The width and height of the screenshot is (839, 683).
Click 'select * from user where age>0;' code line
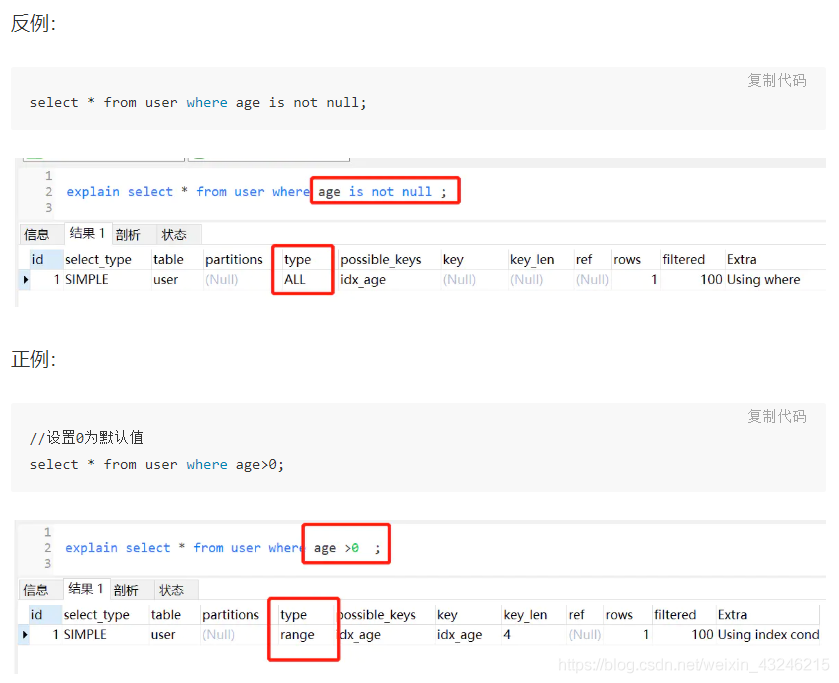coord(157,465)
